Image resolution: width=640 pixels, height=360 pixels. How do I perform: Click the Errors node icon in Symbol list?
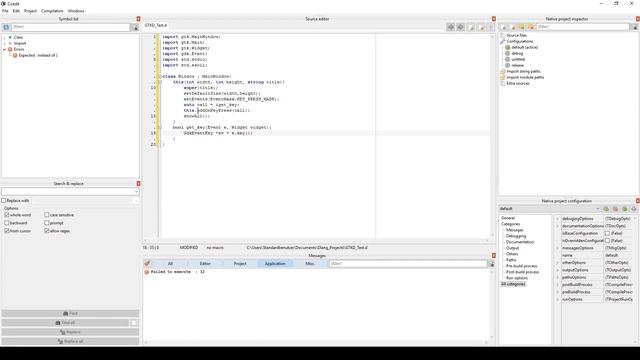[x=10, y=49]
